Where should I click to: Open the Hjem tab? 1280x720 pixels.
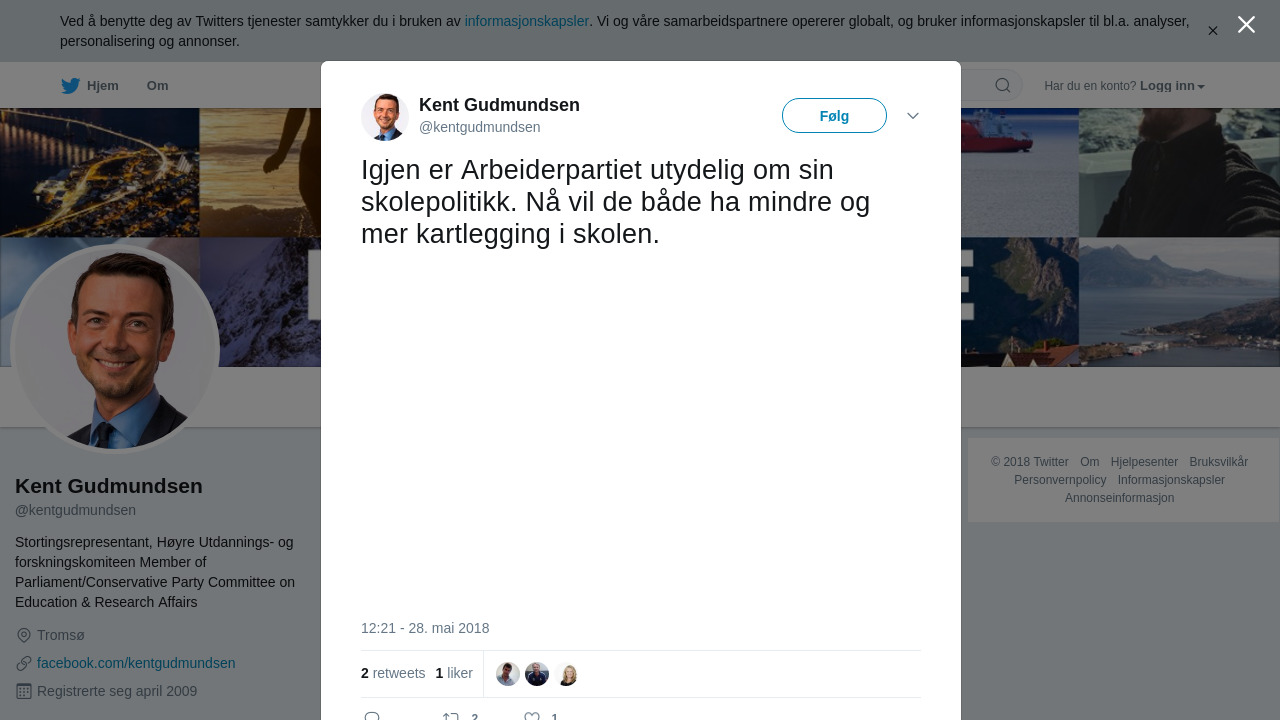tap(90, 86)
